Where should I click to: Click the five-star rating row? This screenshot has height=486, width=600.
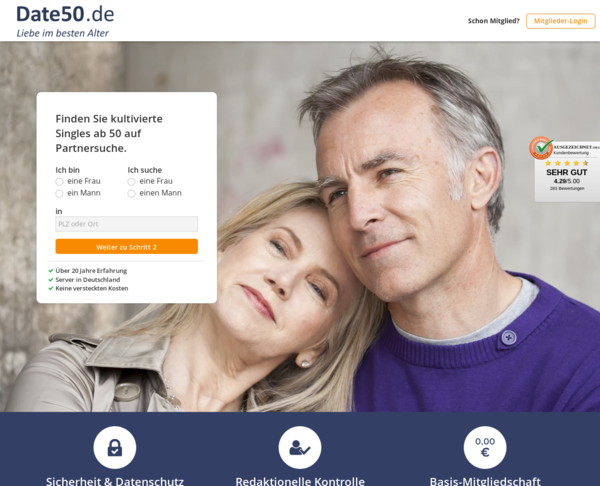[x=567, y=163]
